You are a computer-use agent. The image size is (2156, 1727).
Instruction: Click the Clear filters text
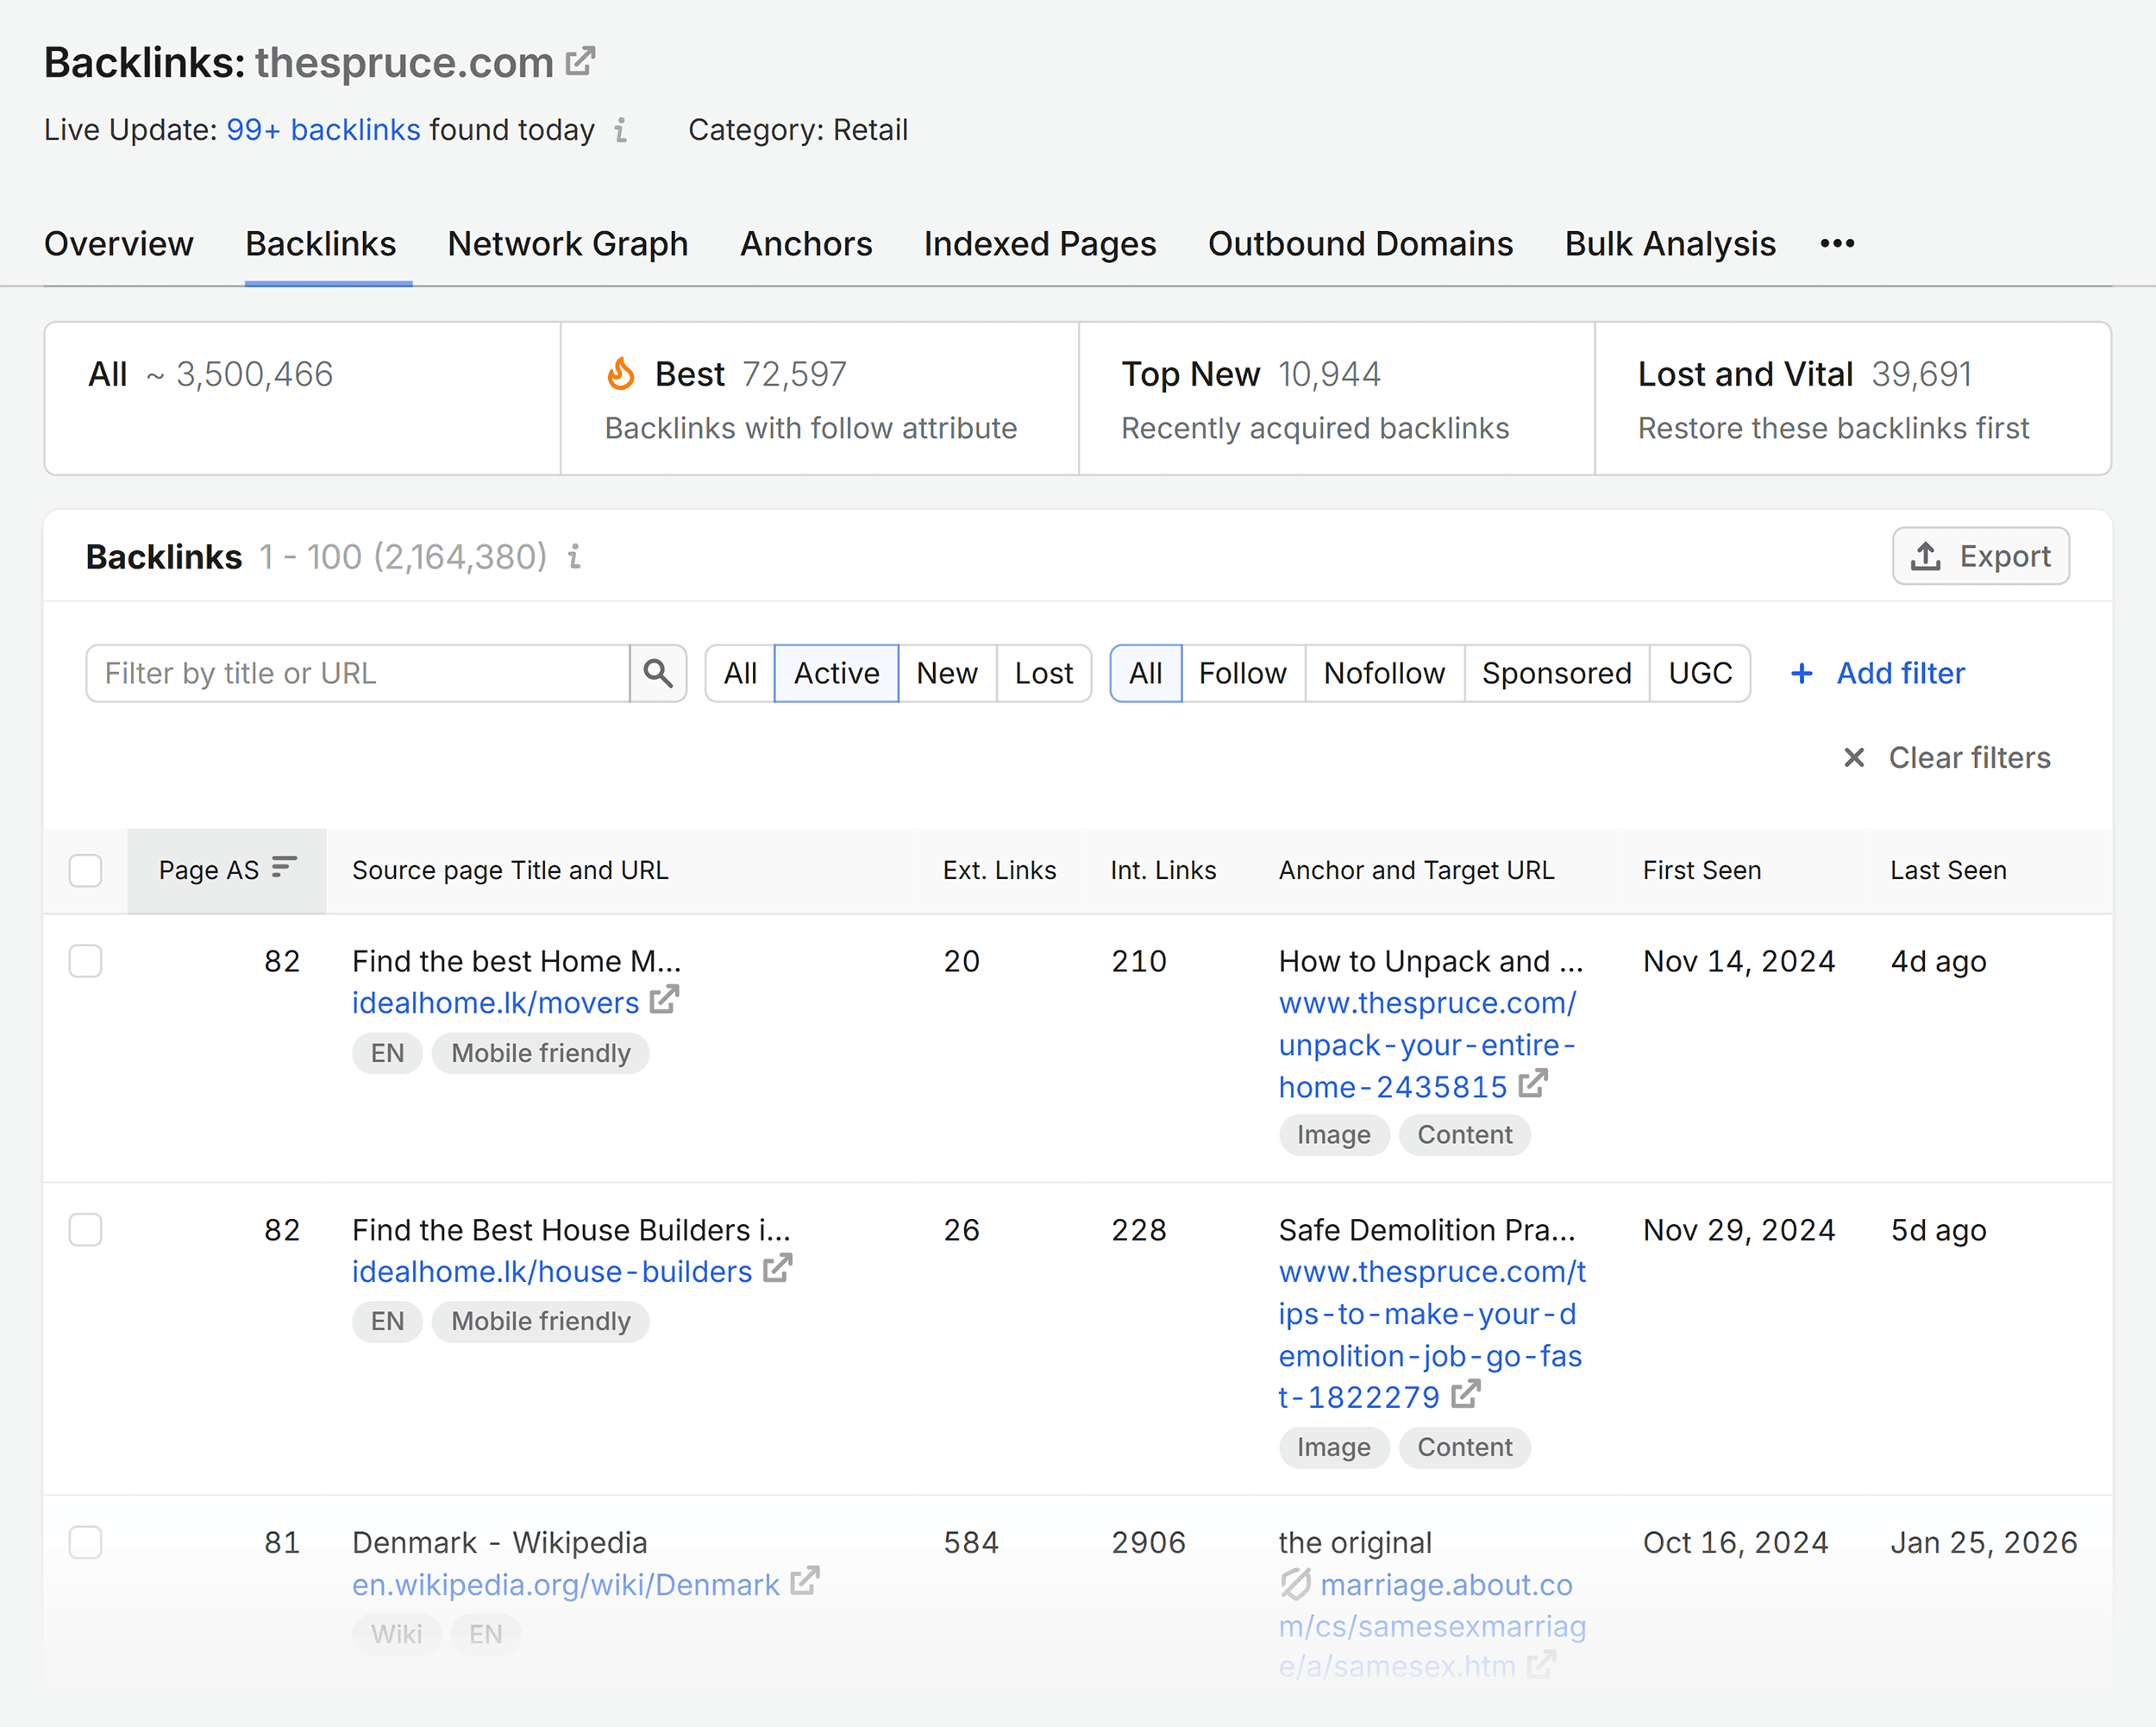pos(1969,758)
